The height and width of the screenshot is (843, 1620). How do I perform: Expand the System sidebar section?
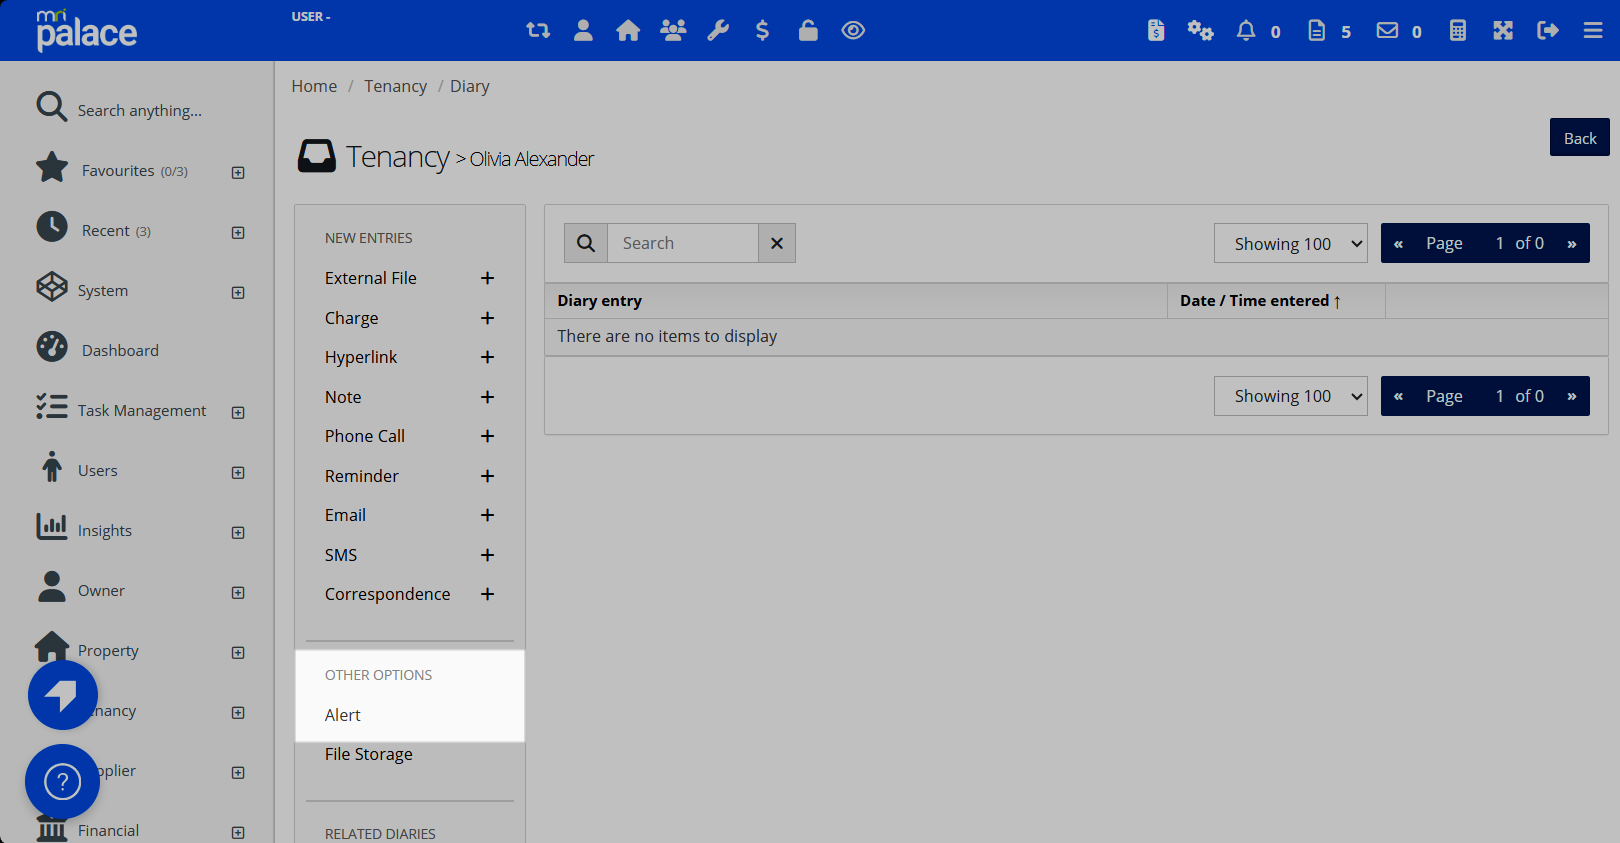coord(238,293)
